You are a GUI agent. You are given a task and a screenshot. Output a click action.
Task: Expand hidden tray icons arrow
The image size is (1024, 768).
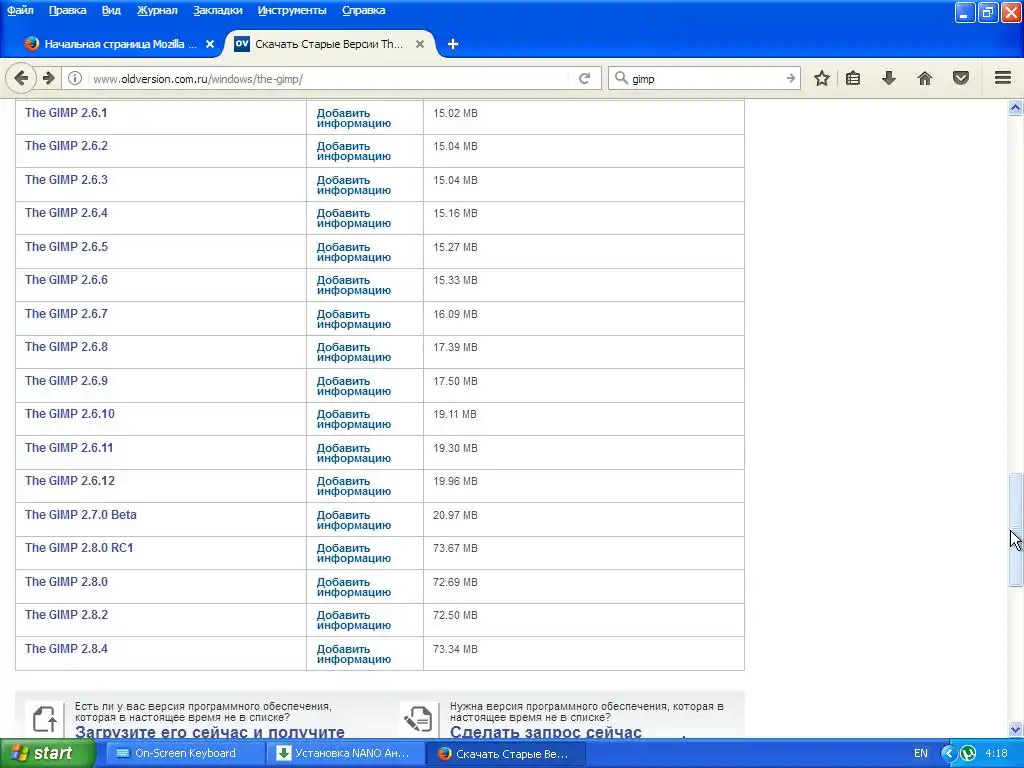coord(948,753)
